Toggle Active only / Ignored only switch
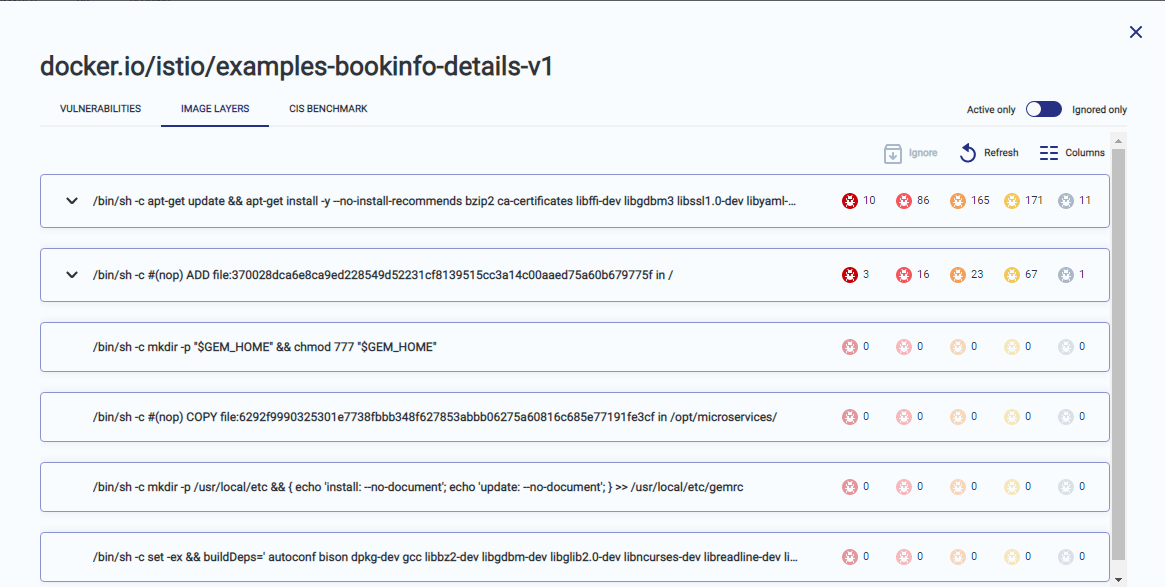 1044,109
